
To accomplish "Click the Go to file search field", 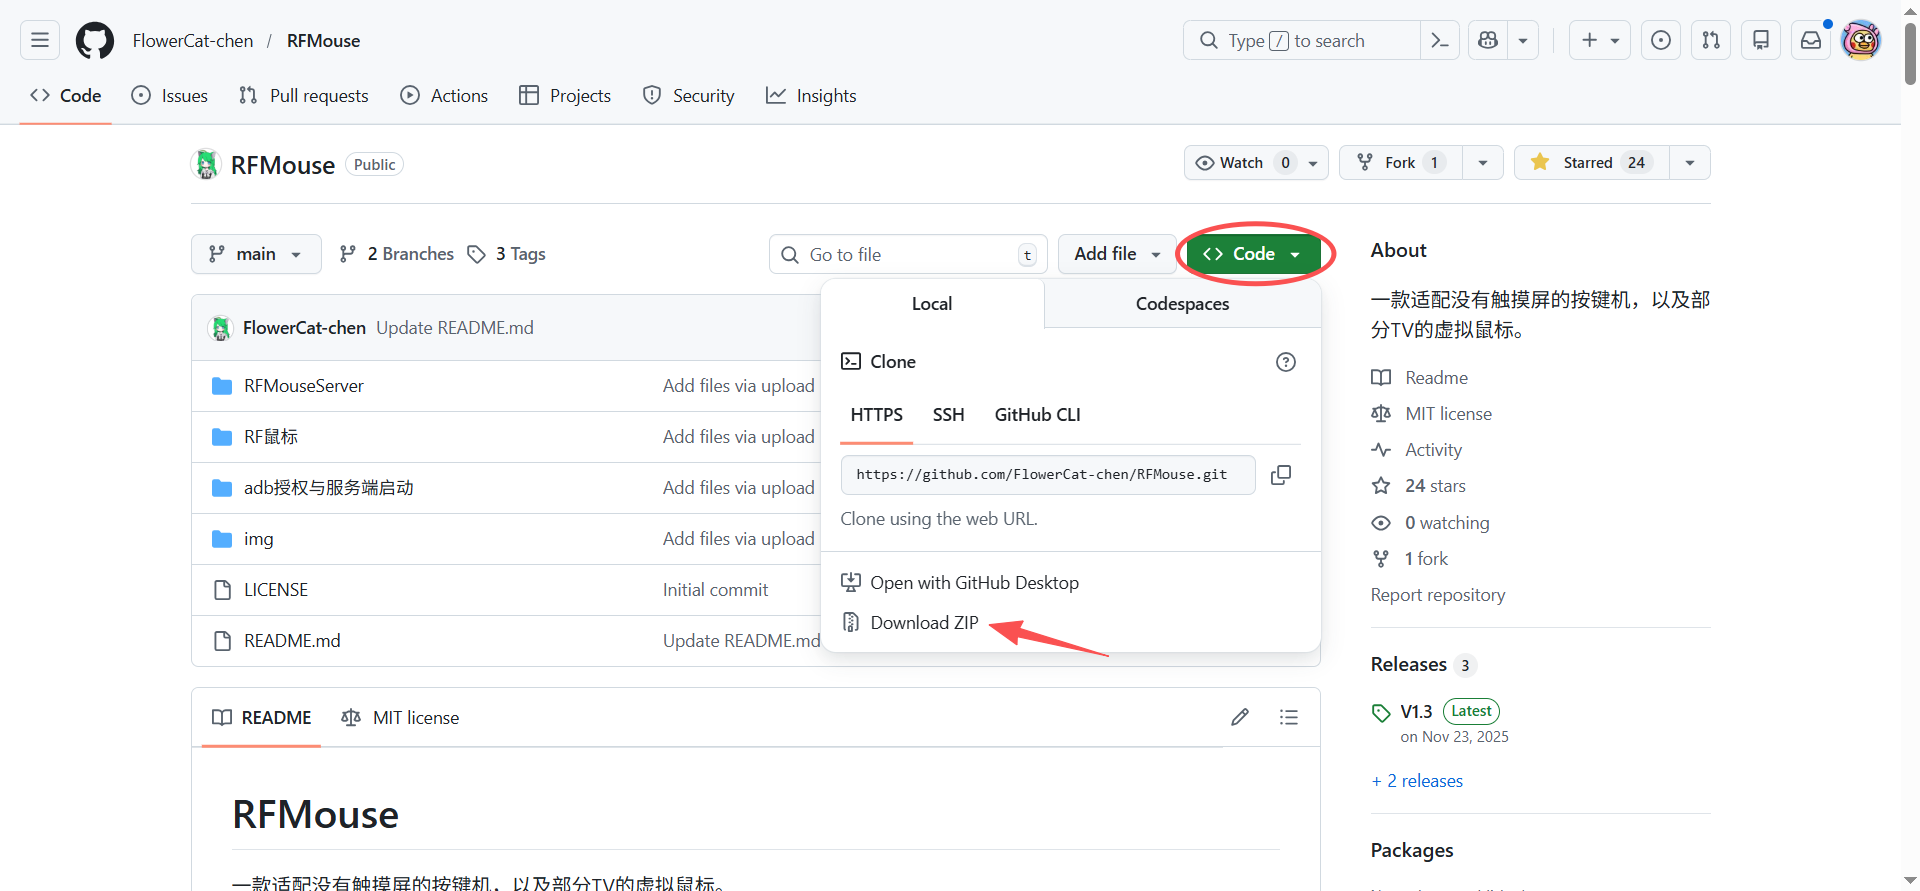I will 908,254.
